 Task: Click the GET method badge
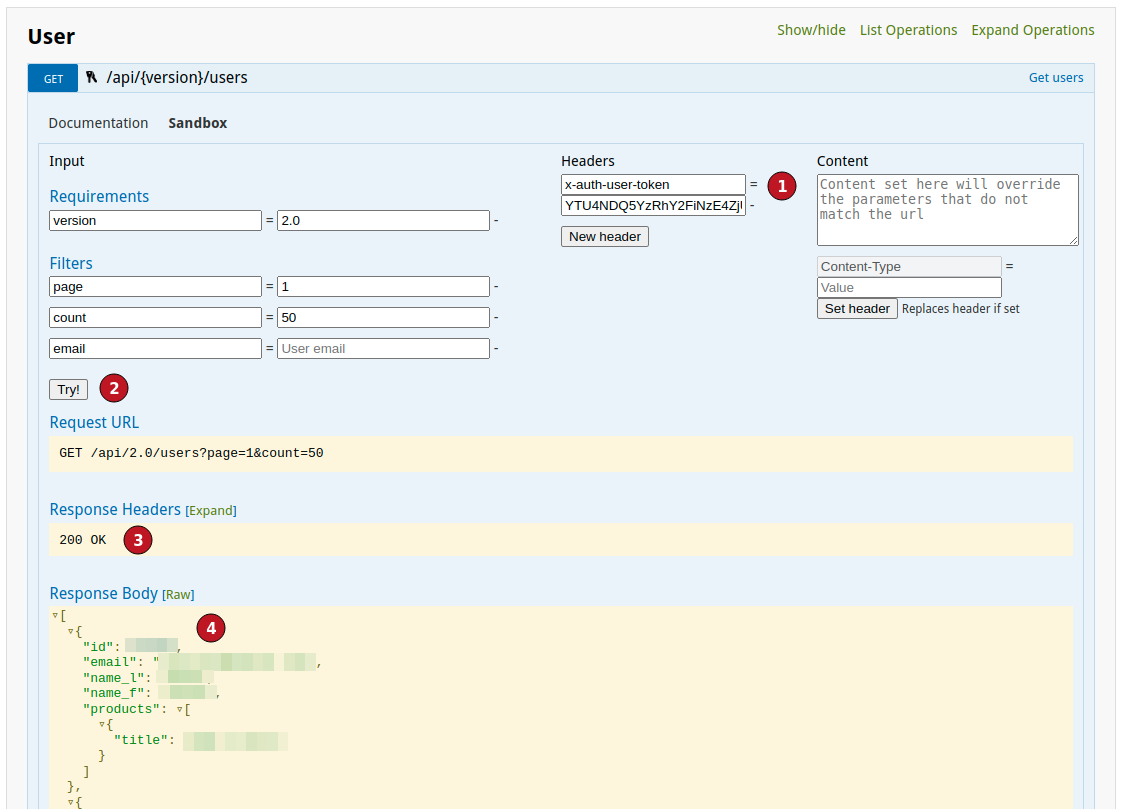[x=53, y=78]
